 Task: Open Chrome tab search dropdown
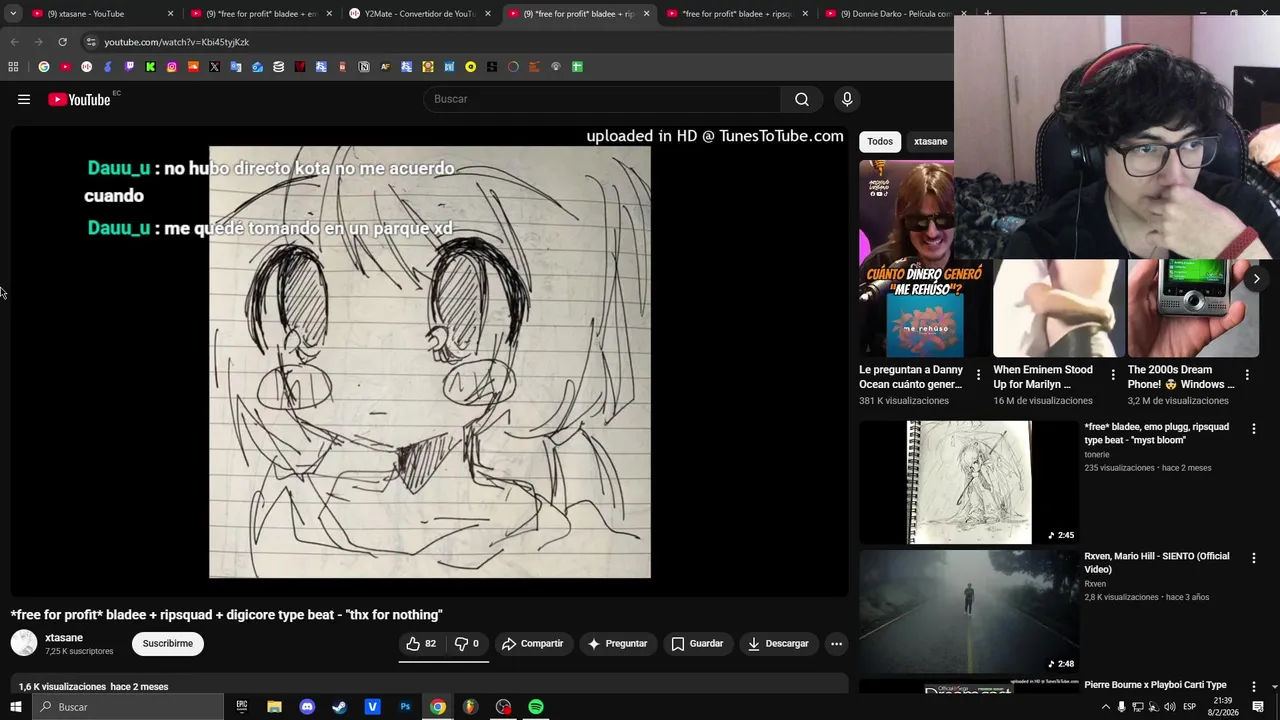pyautogui.click(x=13, y=14)
